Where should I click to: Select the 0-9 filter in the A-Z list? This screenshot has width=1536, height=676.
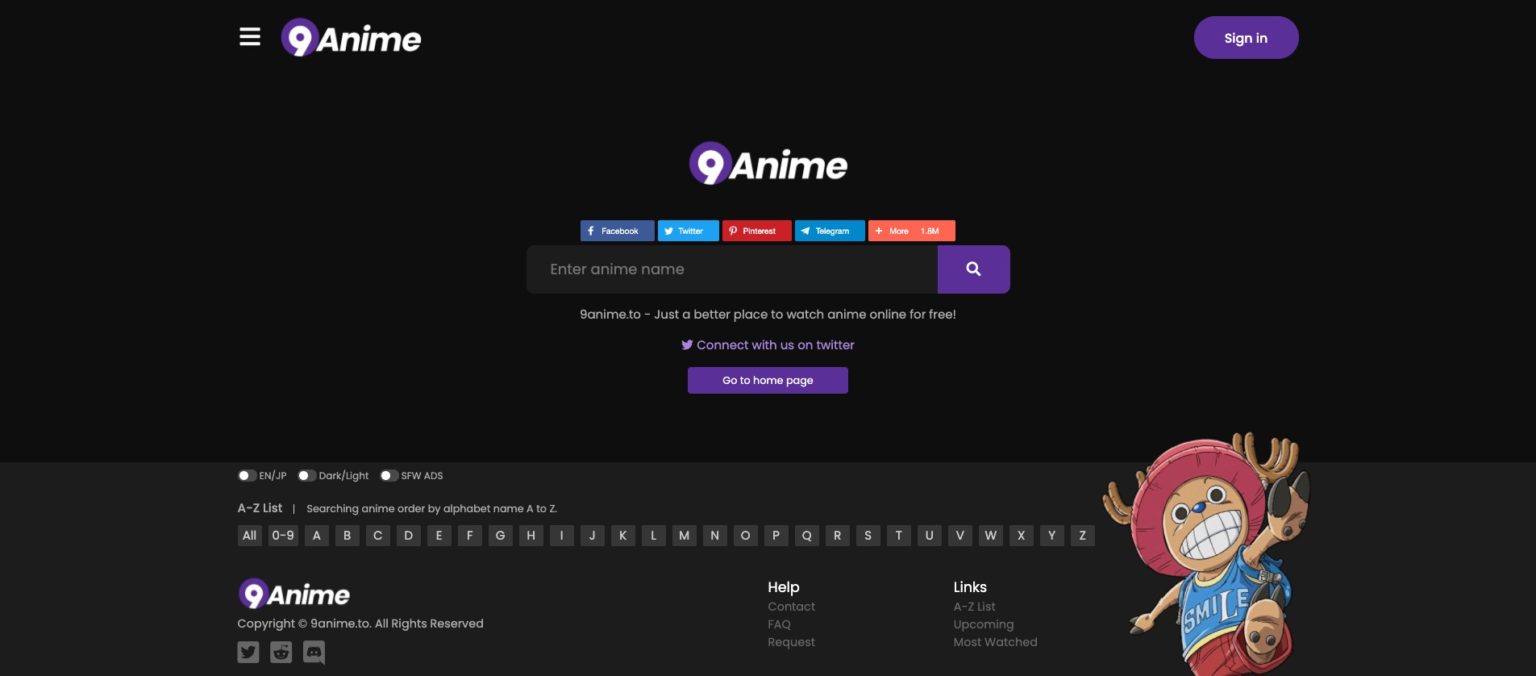point(283,535)
